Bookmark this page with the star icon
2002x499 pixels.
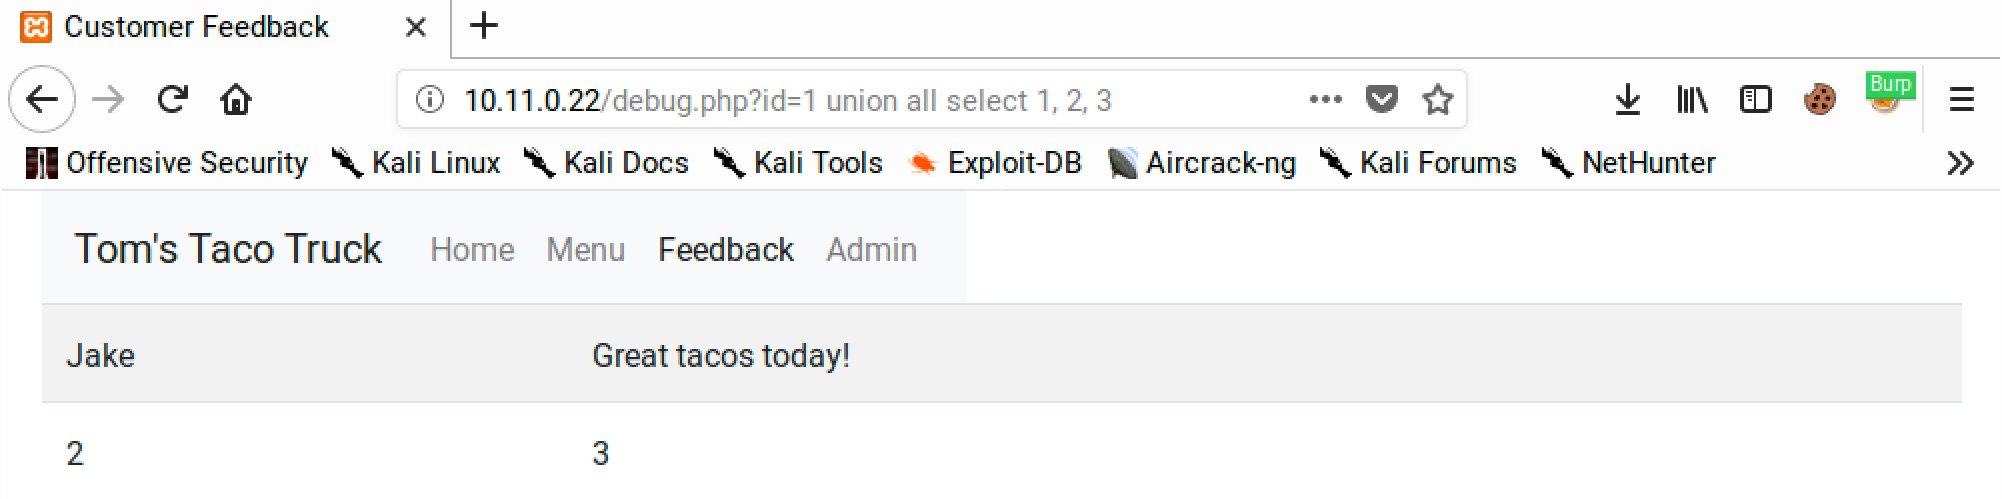(1438, 99)
